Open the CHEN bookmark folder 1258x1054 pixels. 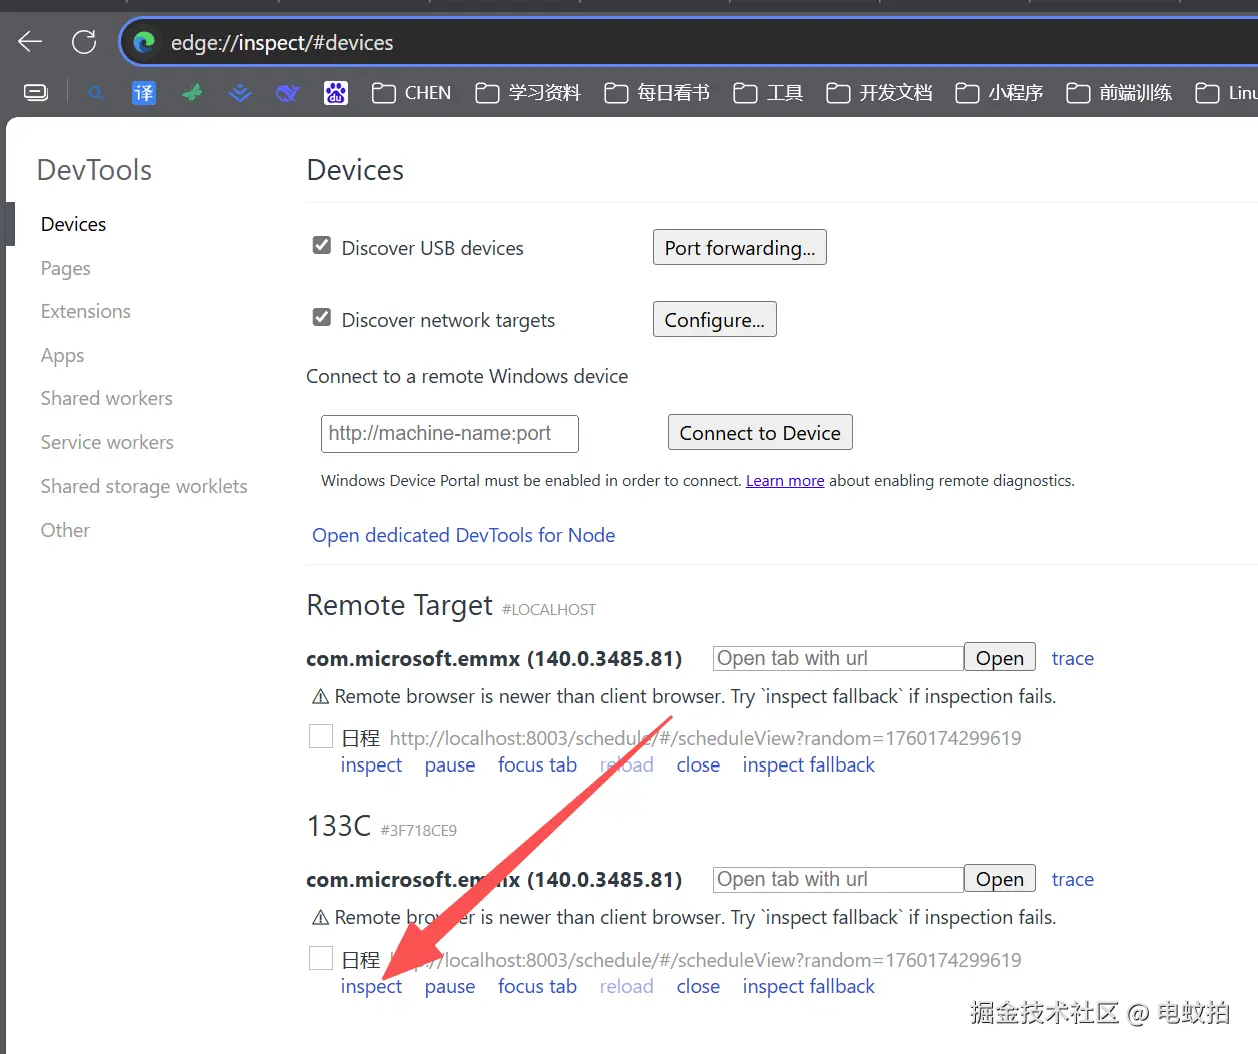[x=412, y=93]
